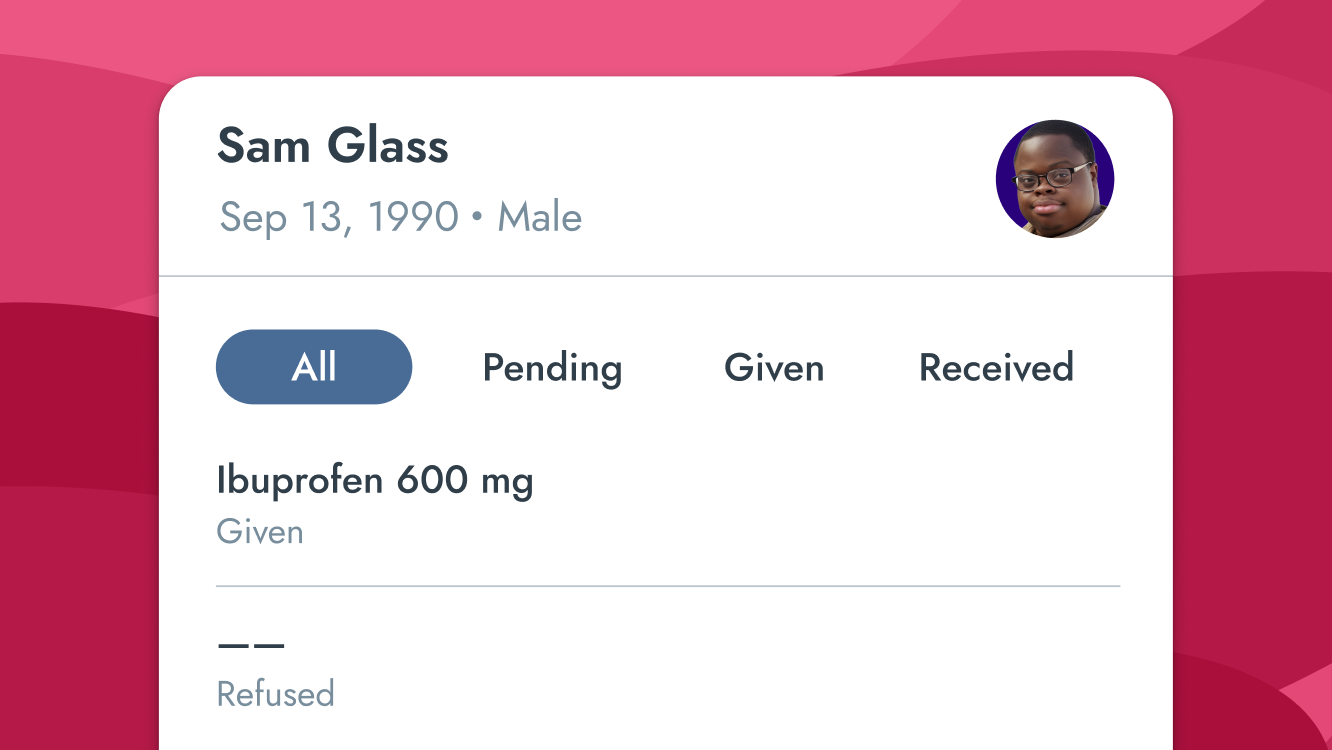This screenshot has height=750, width=1332.
Task: Select the unnamed medication dash placeholder
Action: pos(251,646)
